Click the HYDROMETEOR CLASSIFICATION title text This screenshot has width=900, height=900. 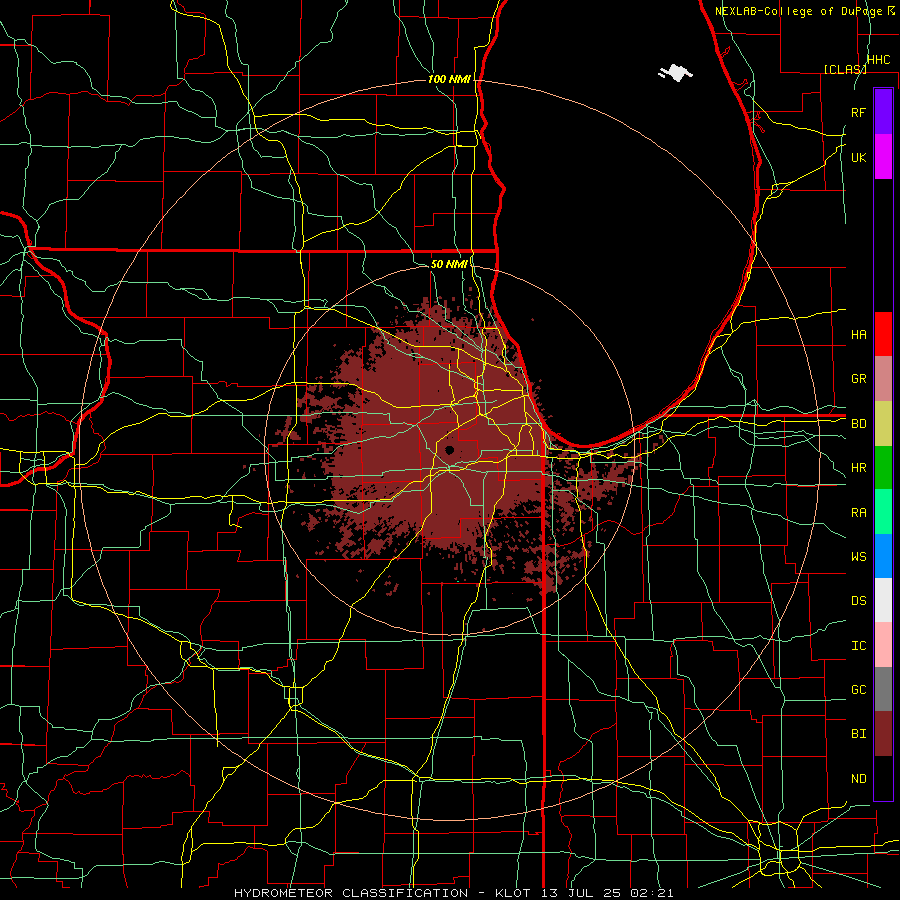point(351,893)
